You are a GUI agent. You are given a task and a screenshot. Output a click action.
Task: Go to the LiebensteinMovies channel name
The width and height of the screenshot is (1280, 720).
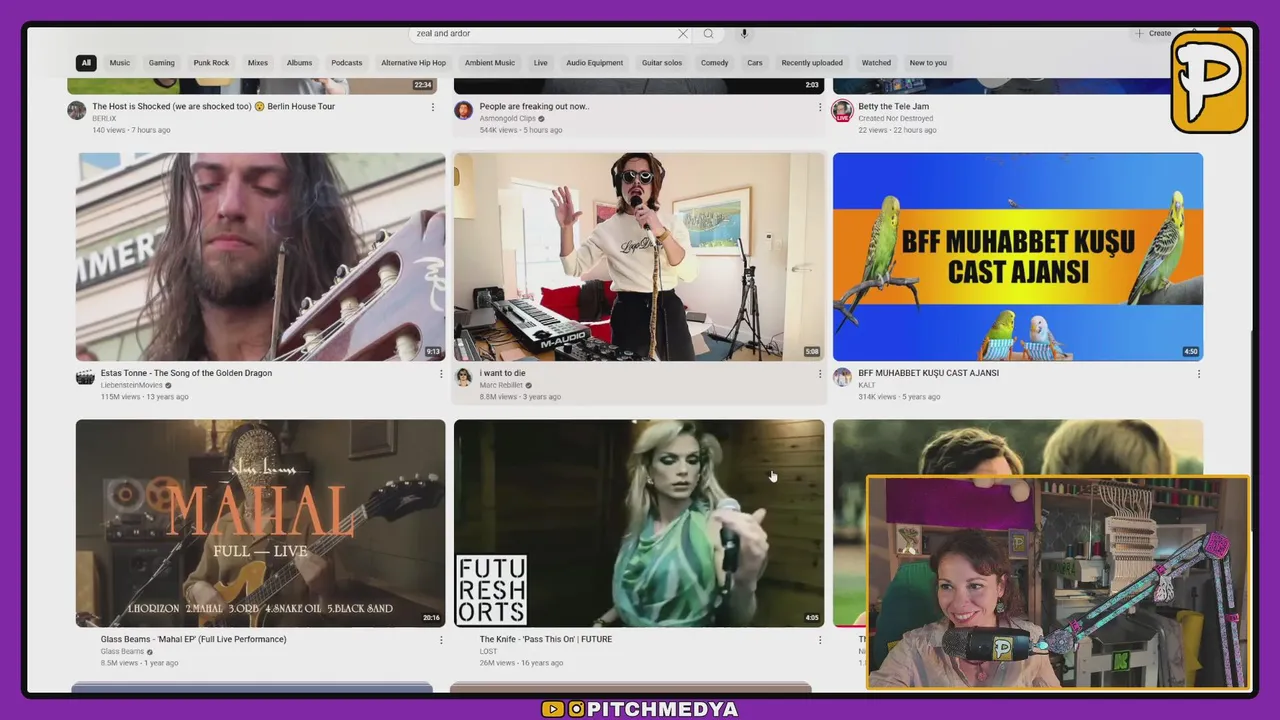point(131,385)
